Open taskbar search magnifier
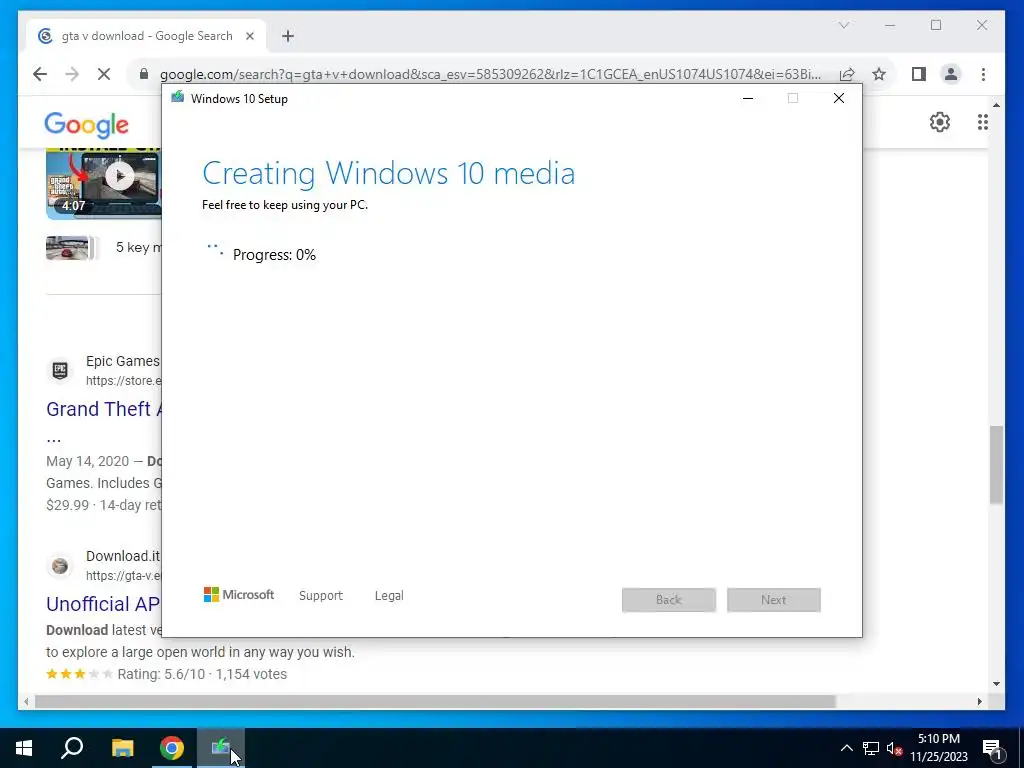The image size is (1024, 768). click(72, 748)
